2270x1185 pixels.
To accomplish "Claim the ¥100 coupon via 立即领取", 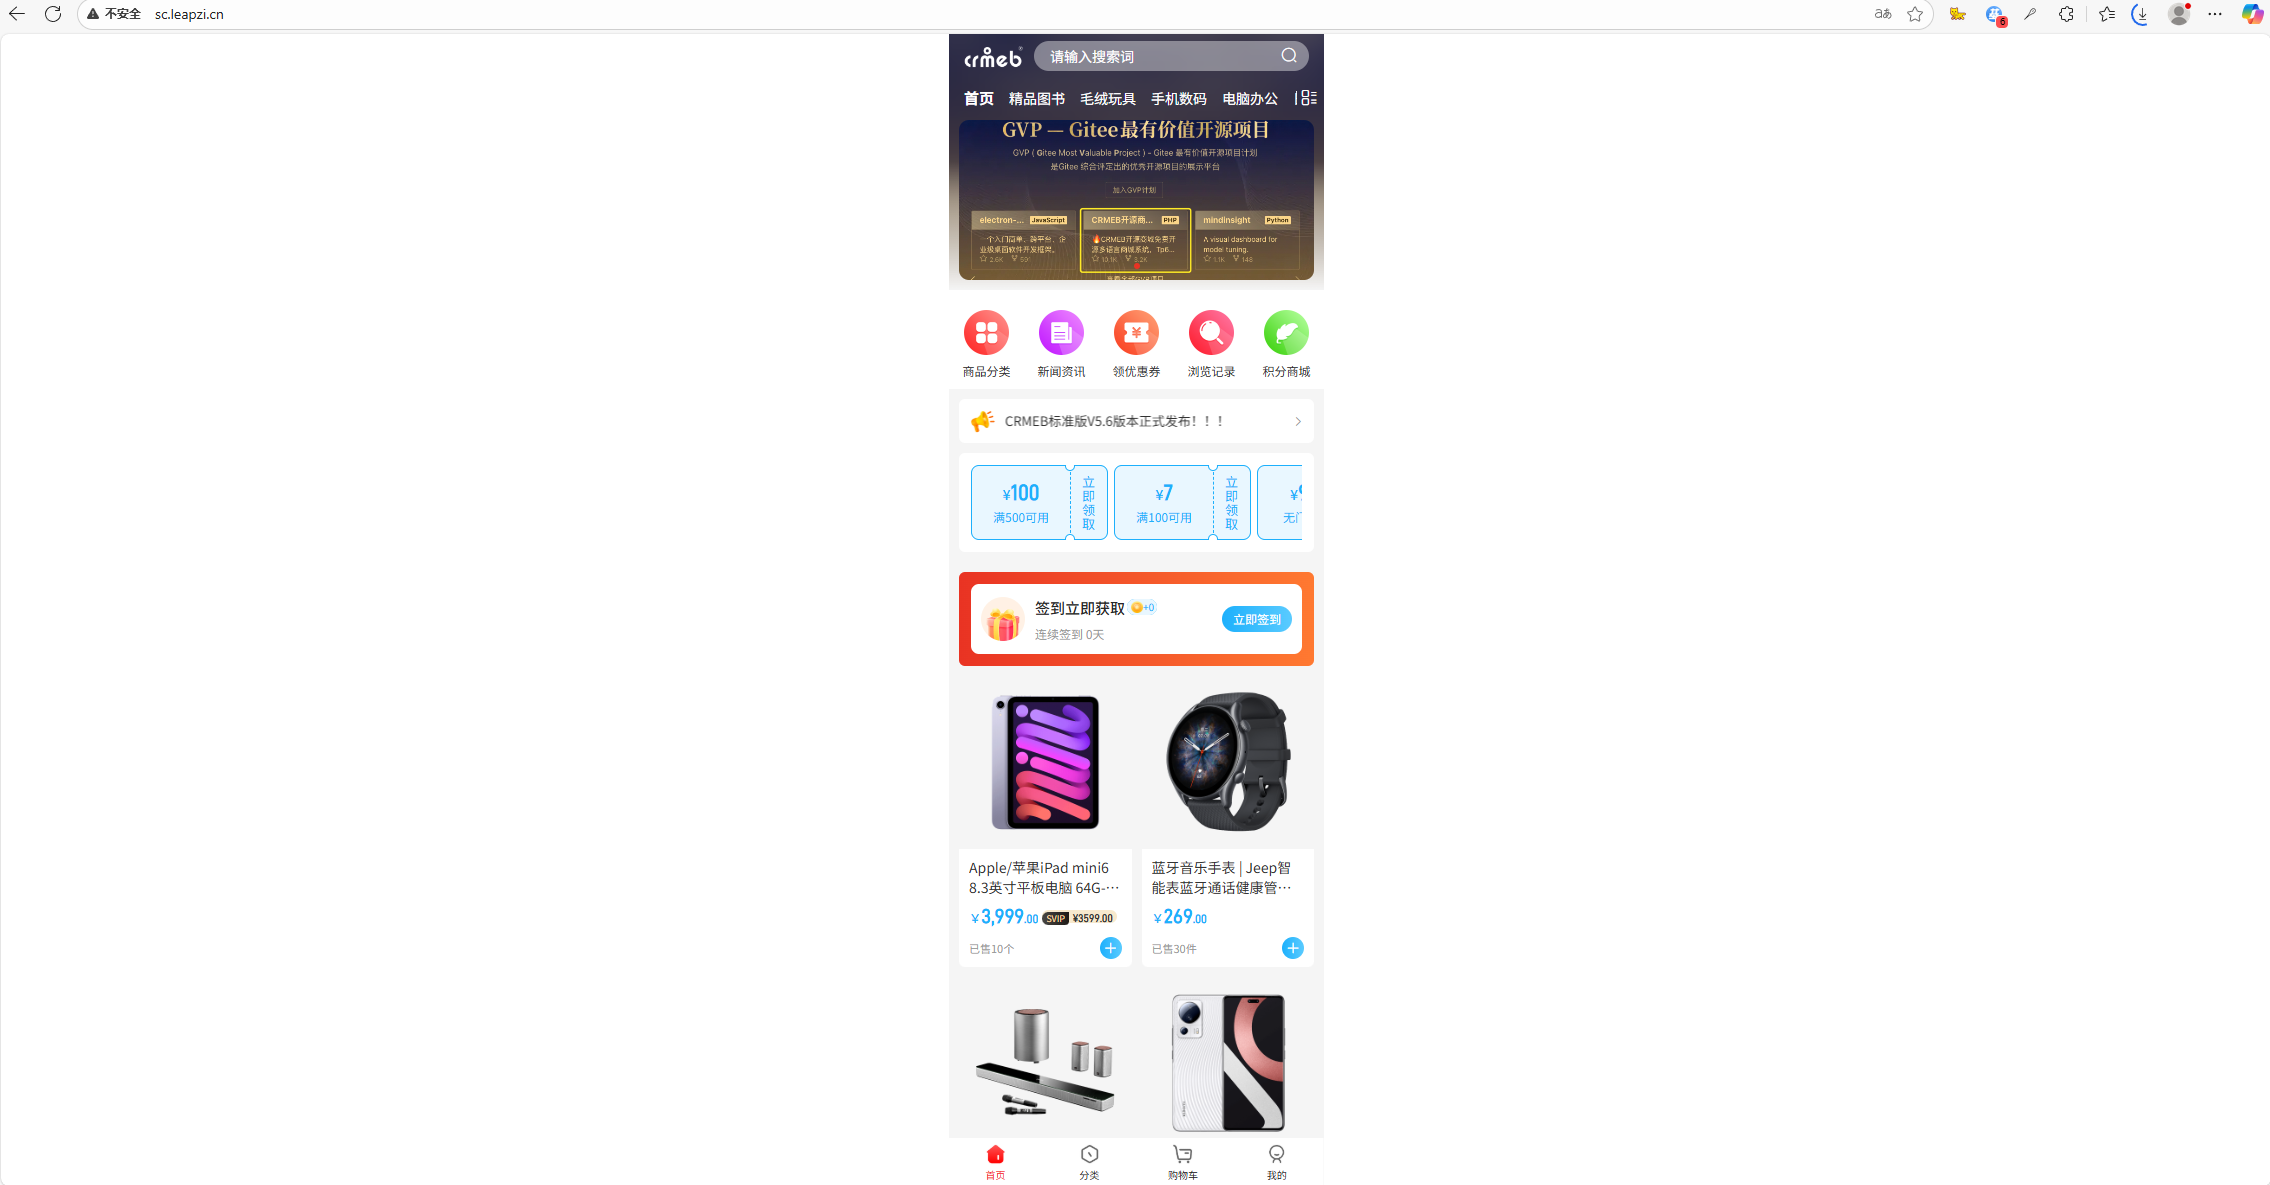I will click(1089, 503).
